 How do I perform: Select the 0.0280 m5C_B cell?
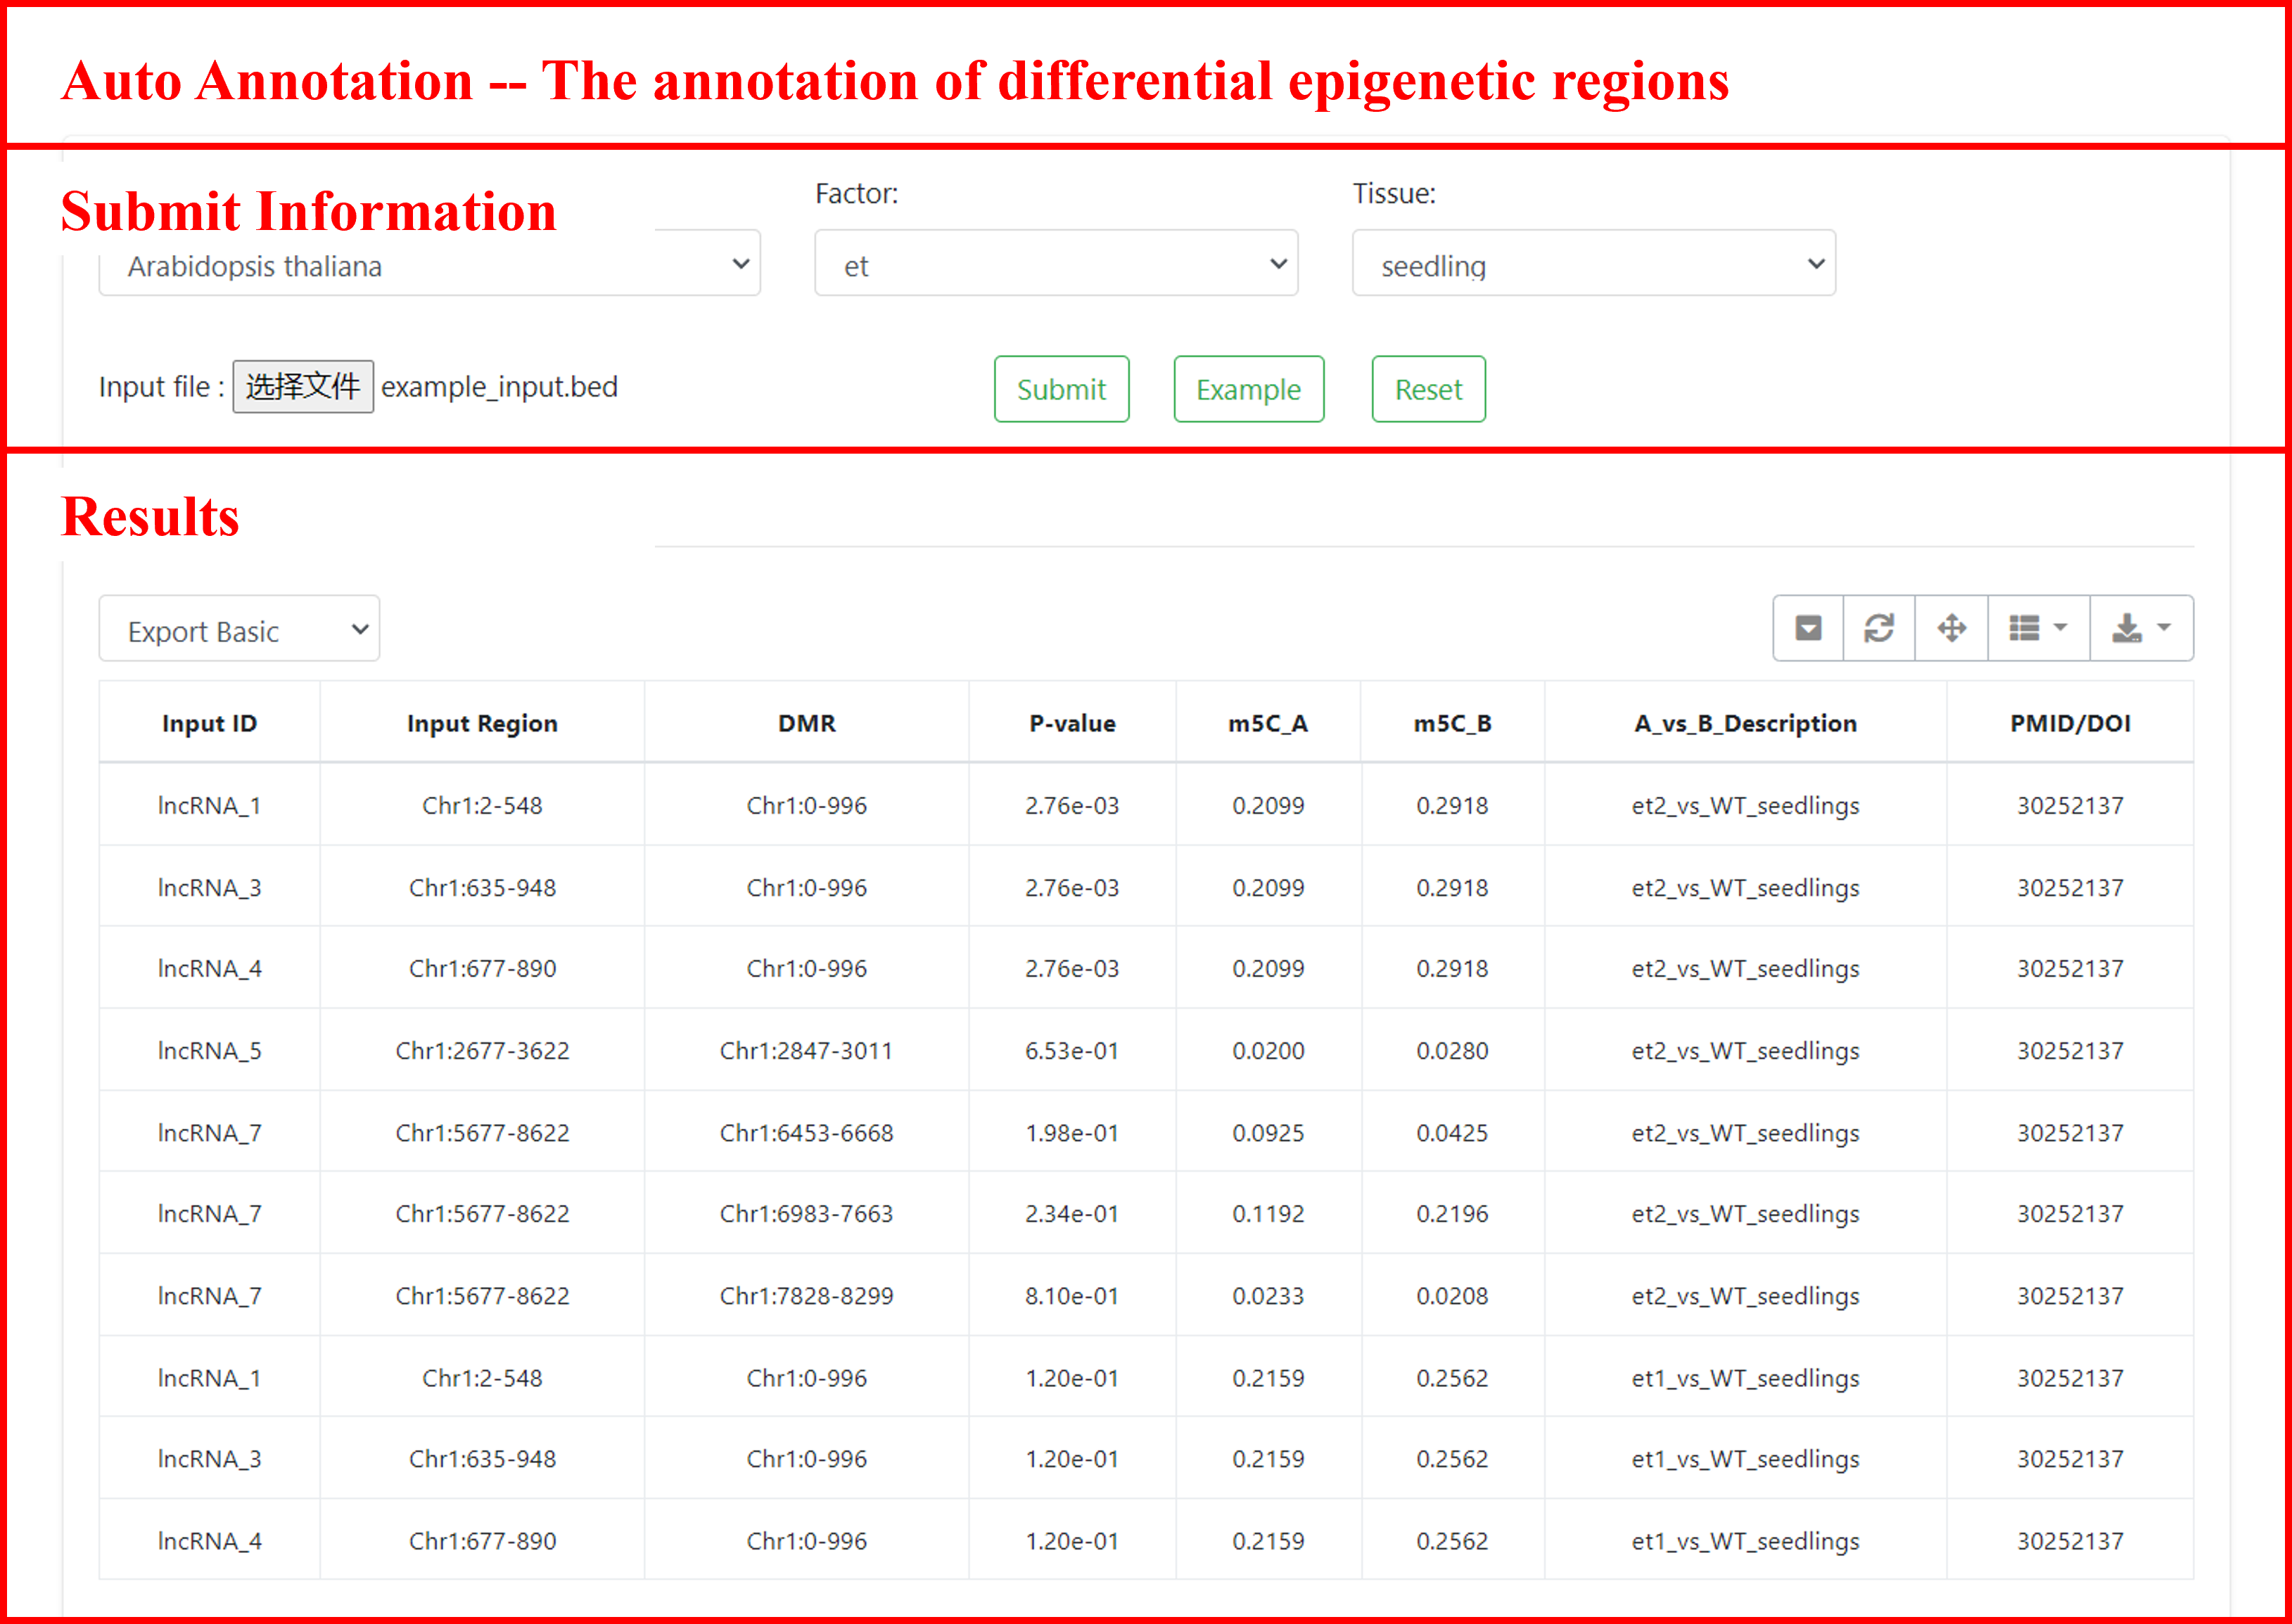click(1452, 1050)
